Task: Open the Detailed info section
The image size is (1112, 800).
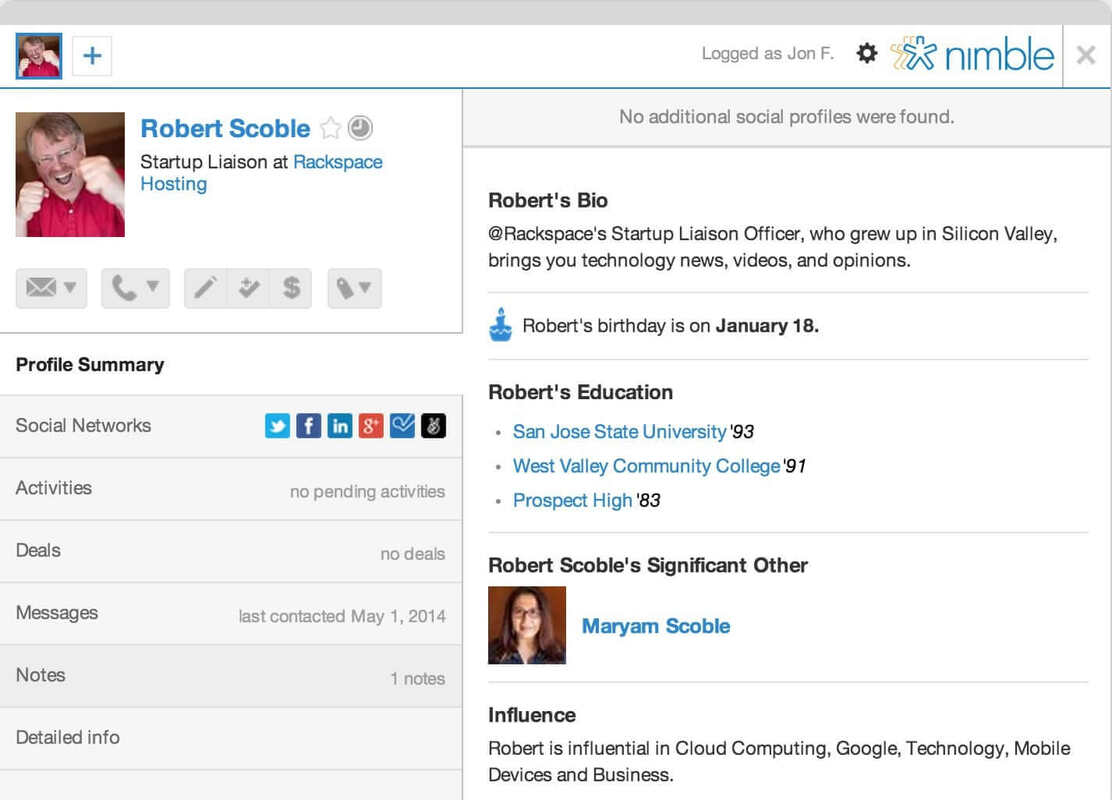Action: pos(67,737)
